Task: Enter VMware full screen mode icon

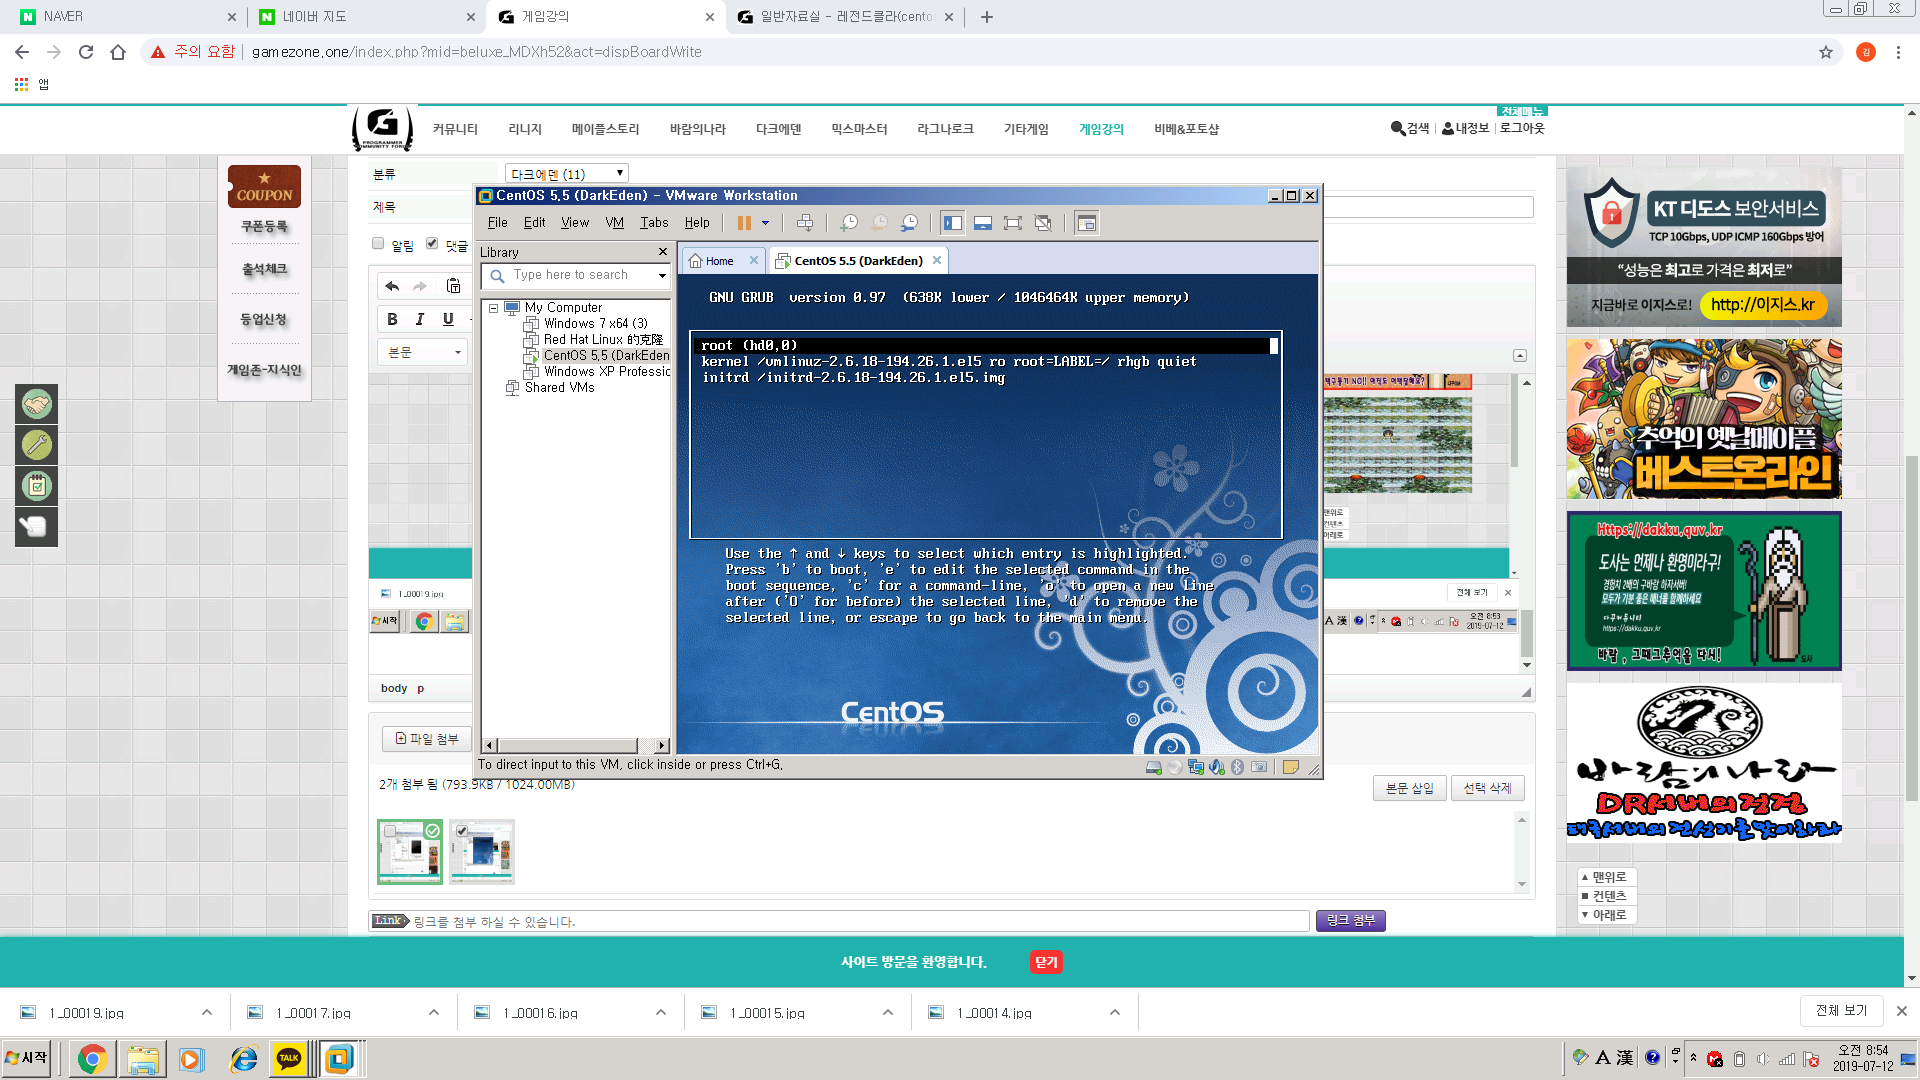Action: point(1013,223)
